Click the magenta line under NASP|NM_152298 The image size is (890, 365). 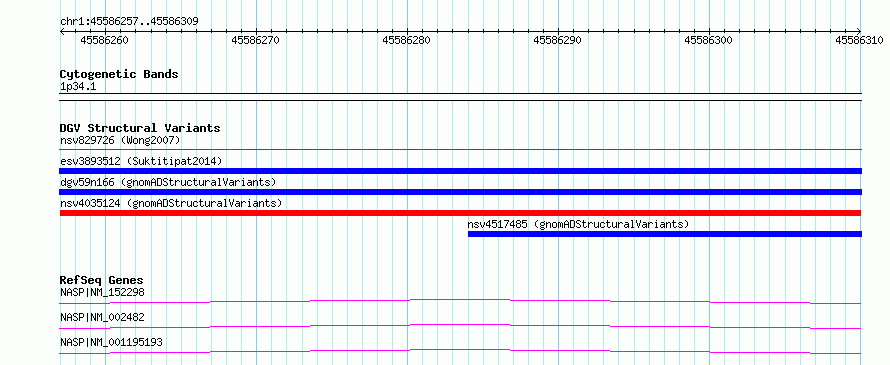[x=460, y=301]
